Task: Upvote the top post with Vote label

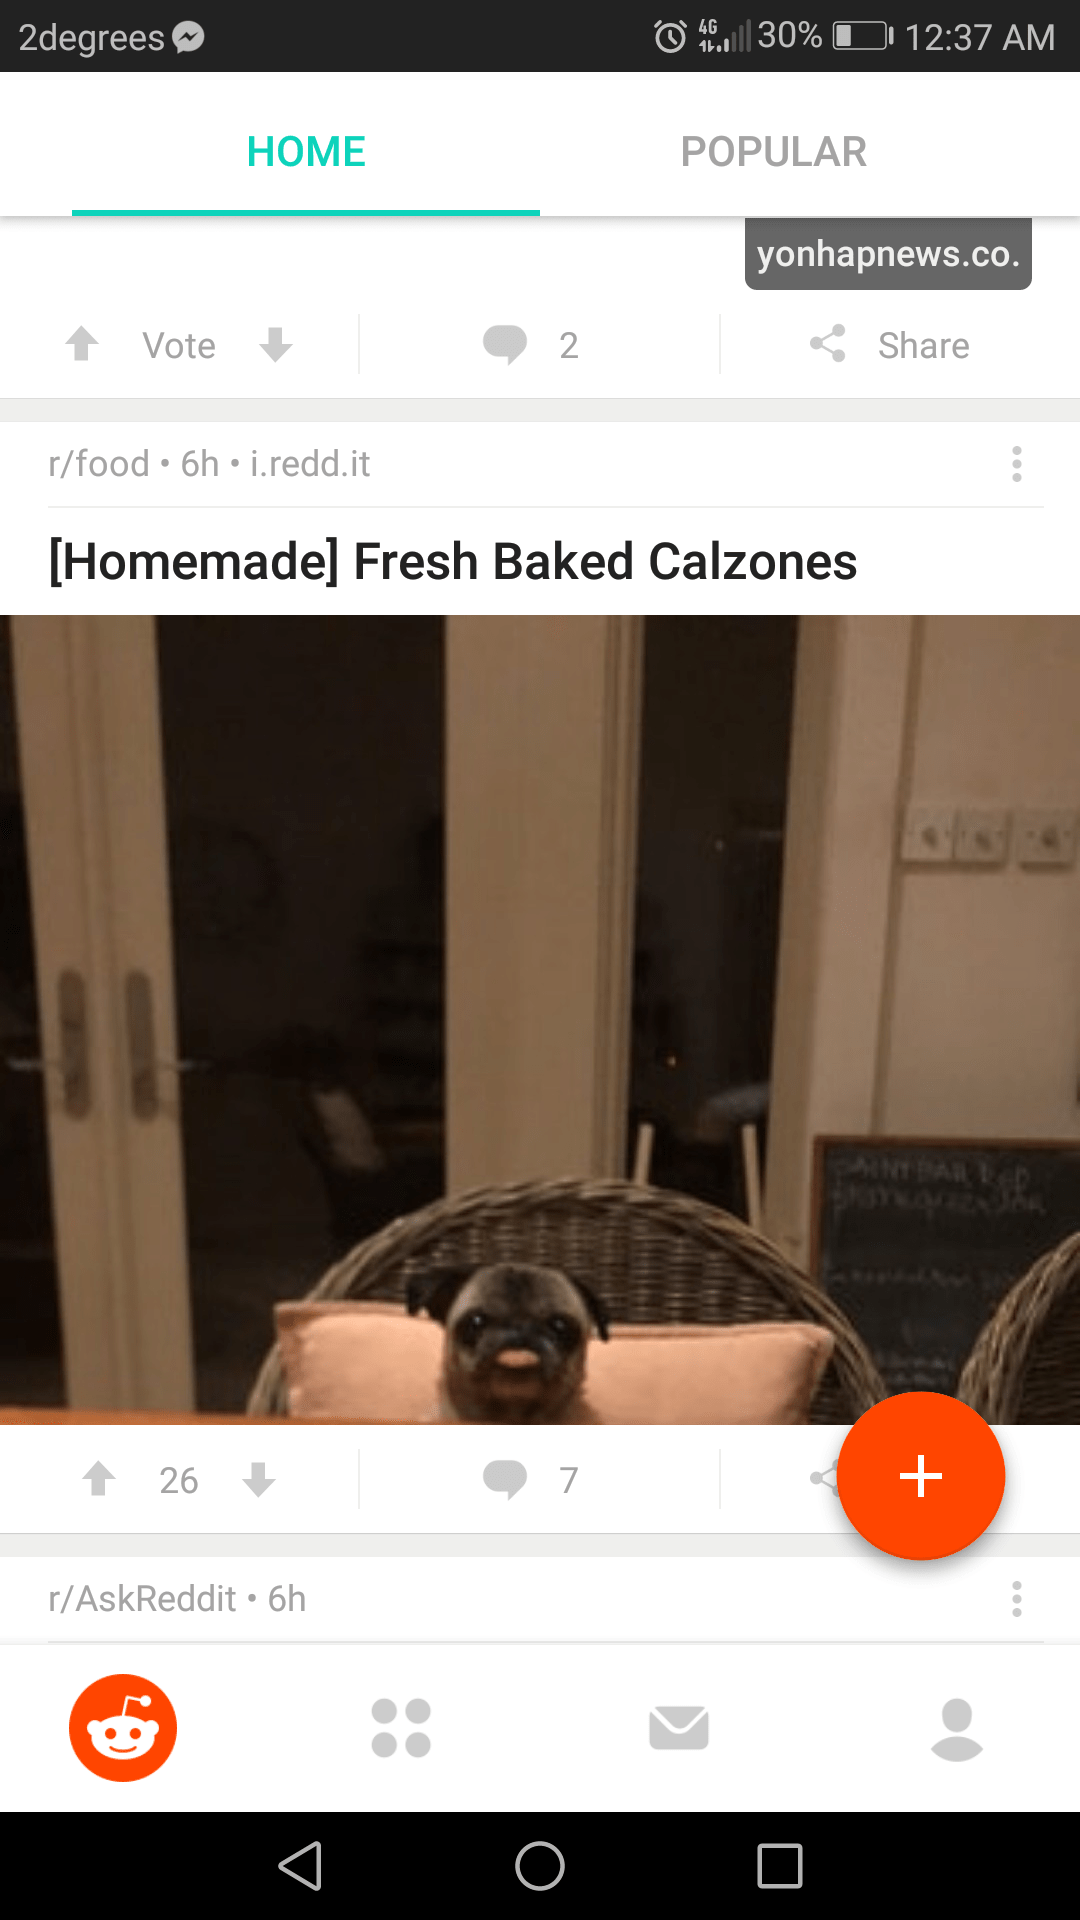Action: click(x=82, y=344)
